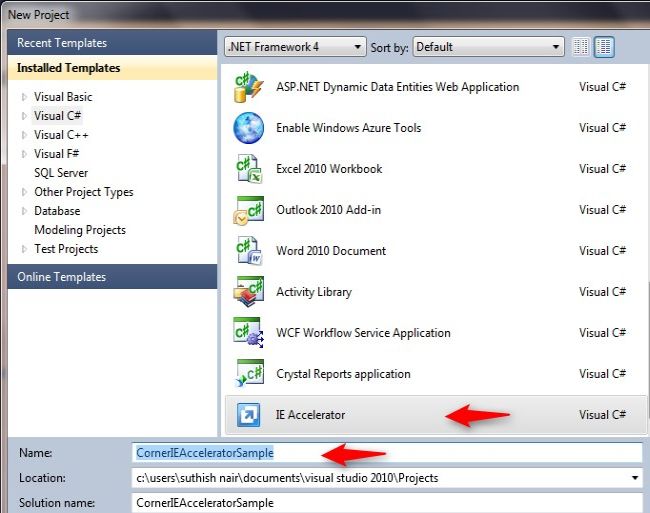Choose the Outlook 2010 Add-in template
The image size is (650, 513).
[x=328, y=210]
